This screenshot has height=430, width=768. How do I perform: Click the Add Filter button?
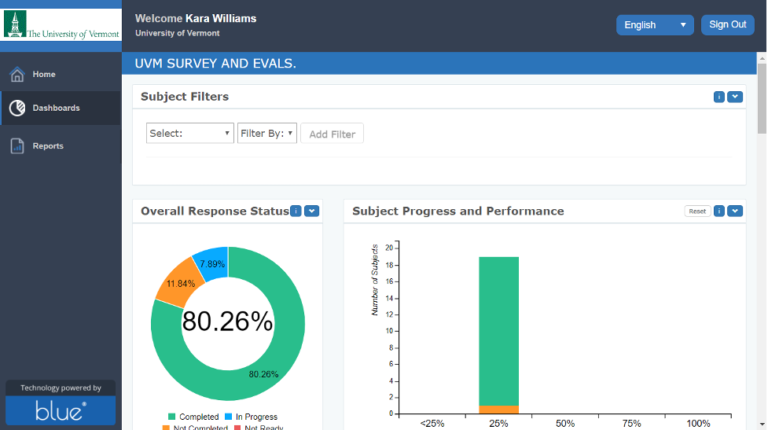pos(332,134)
